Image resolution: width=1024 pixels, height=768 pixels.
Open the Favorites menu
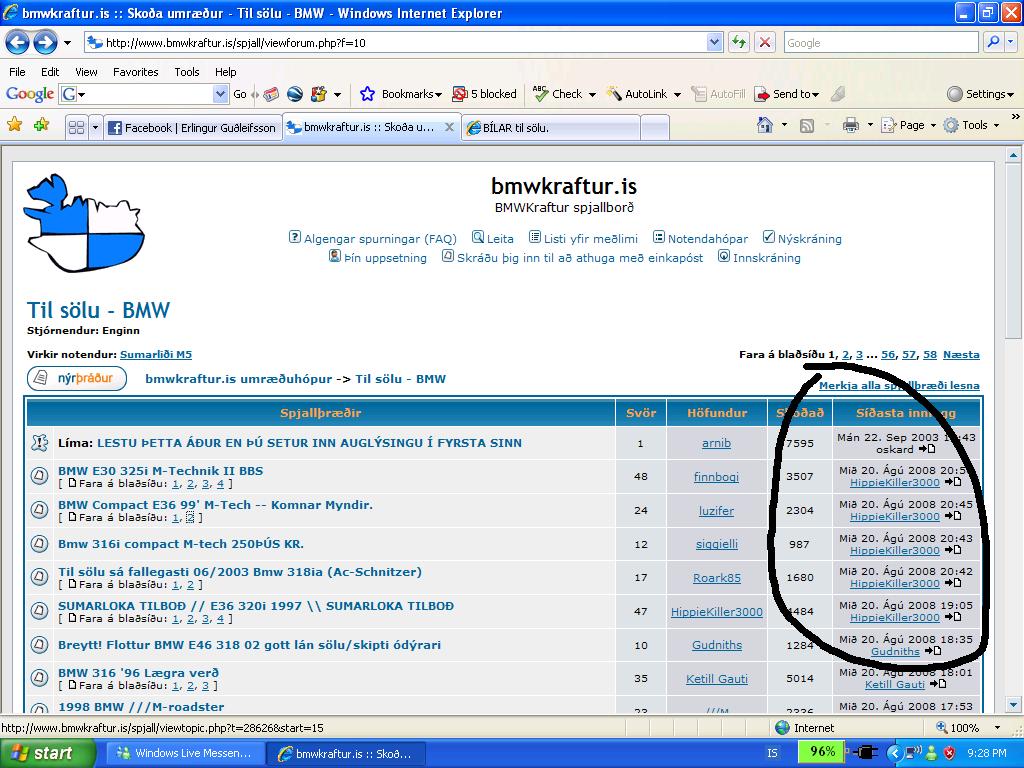(x=135, y=72)
